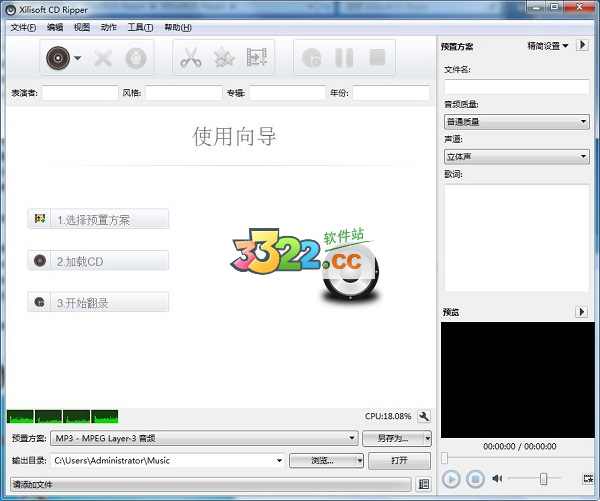The image size is (600, 501).
Task: Click the snapshot icon in preview controls
Action: coord(588,478)
